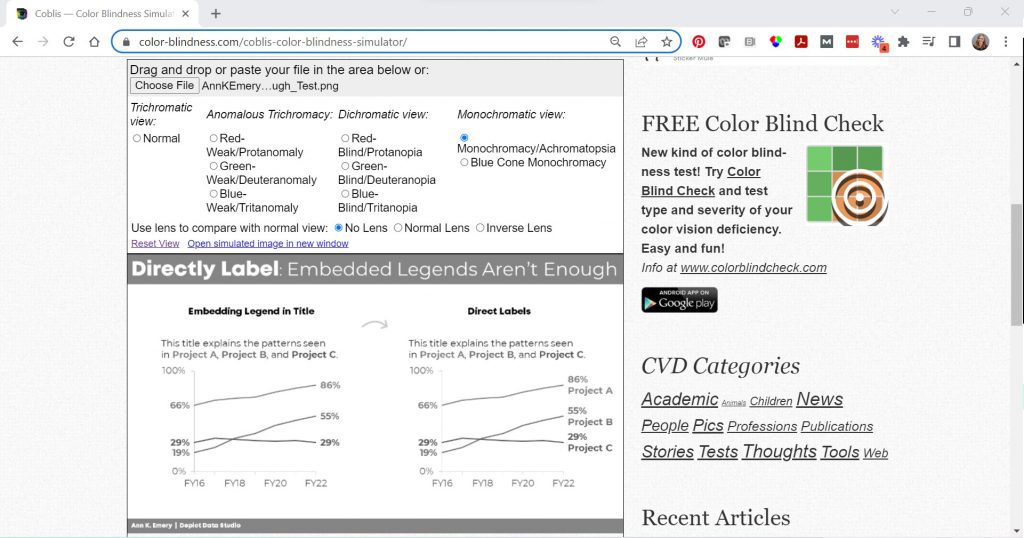Open the Publications category
This screenshot has width=1024, height=538.
click(837, 426)
